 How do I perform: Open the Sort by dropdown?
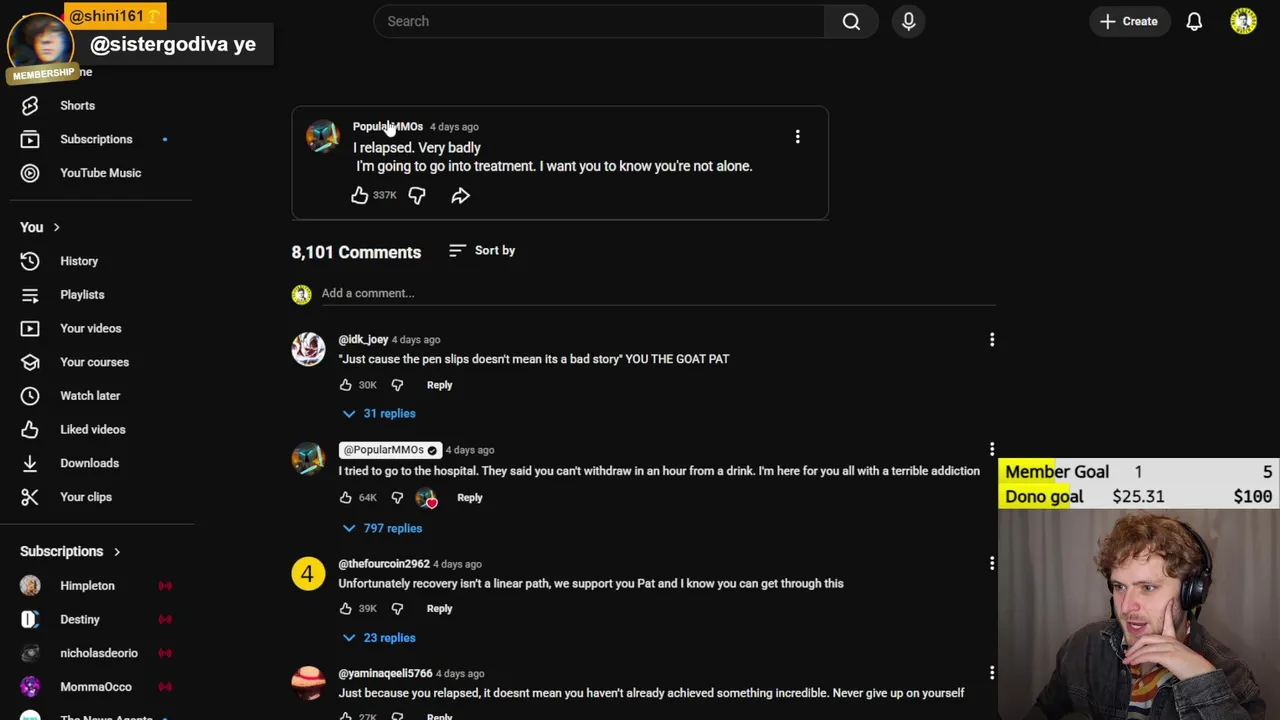tap(483, 251)
